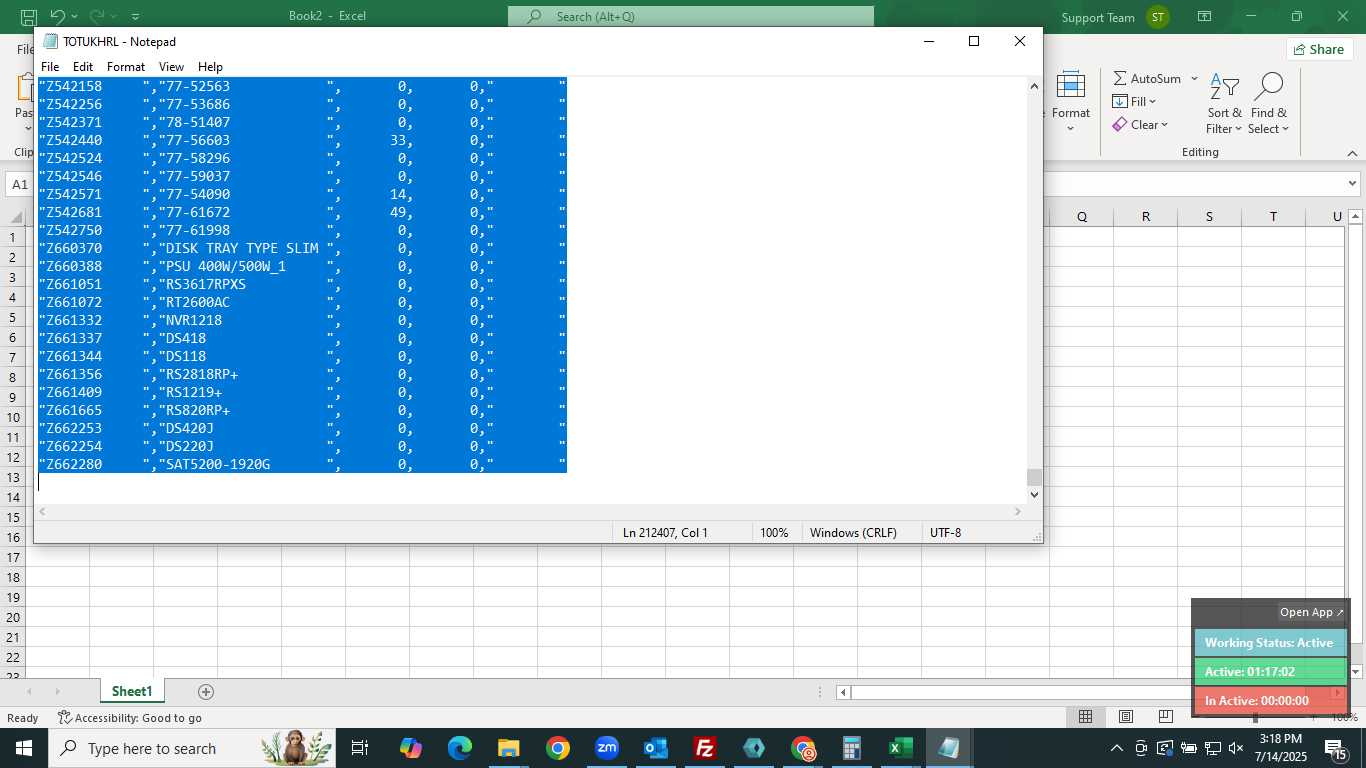Click Notepad scroll down arrow
This screenshot has height=768, width=1366.
(x=1034, y=495)
